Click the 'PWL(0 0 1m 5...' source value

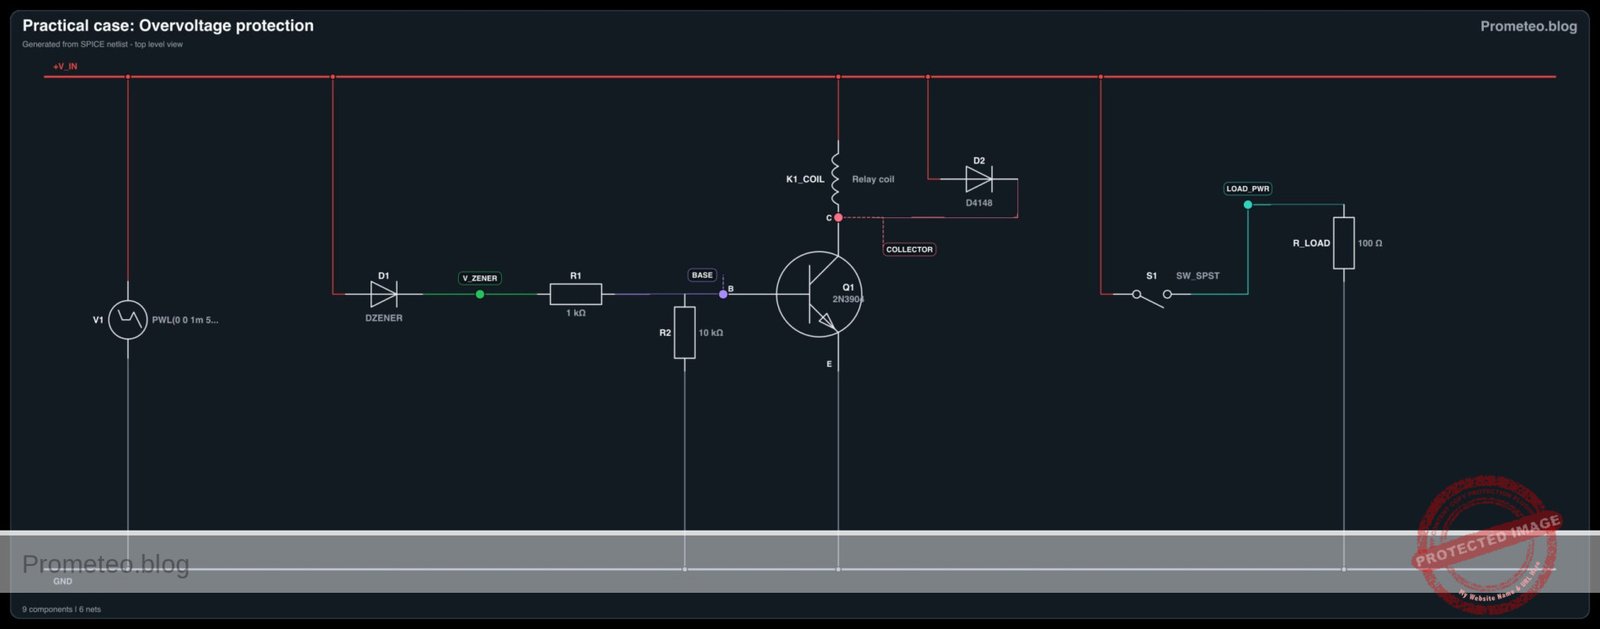[185, 320]
